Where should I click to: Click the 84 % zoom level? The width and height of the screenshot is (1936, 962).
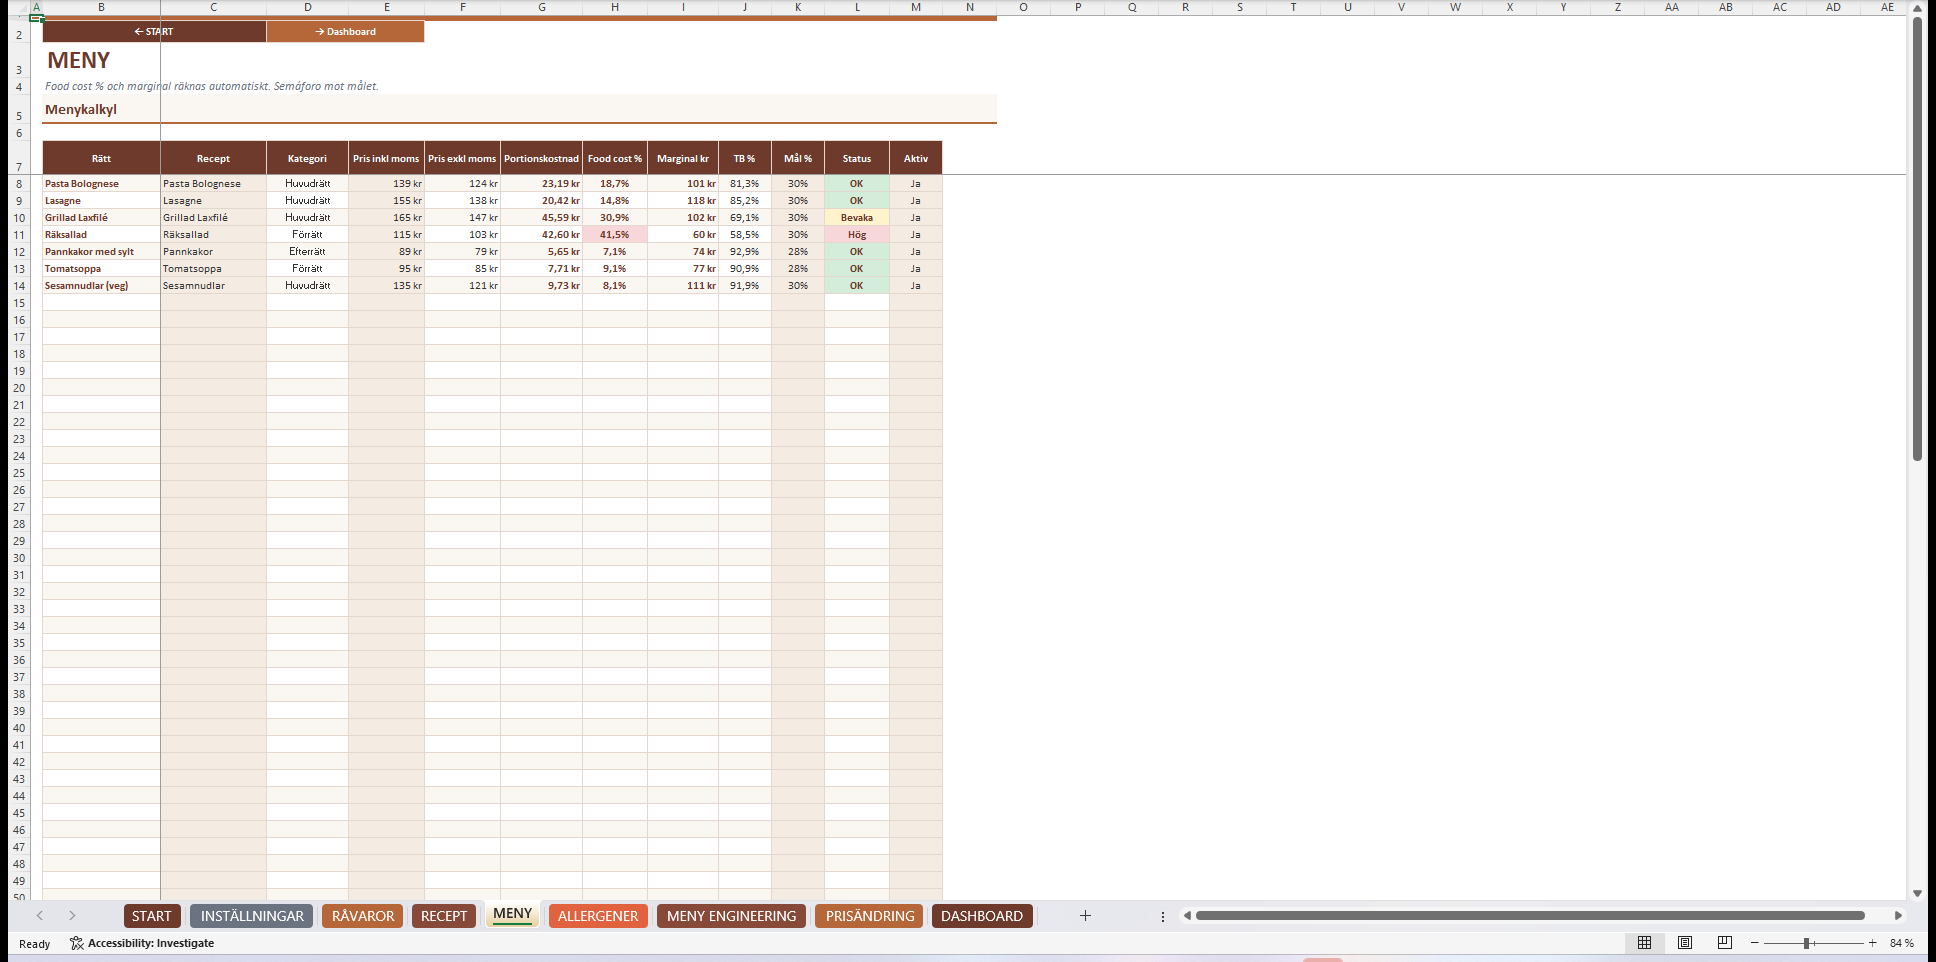coord(1901,943)
